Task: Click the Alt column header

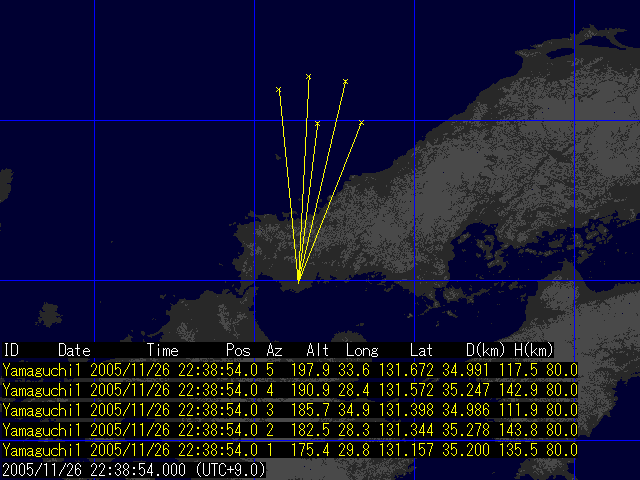Action: [318, 351]
